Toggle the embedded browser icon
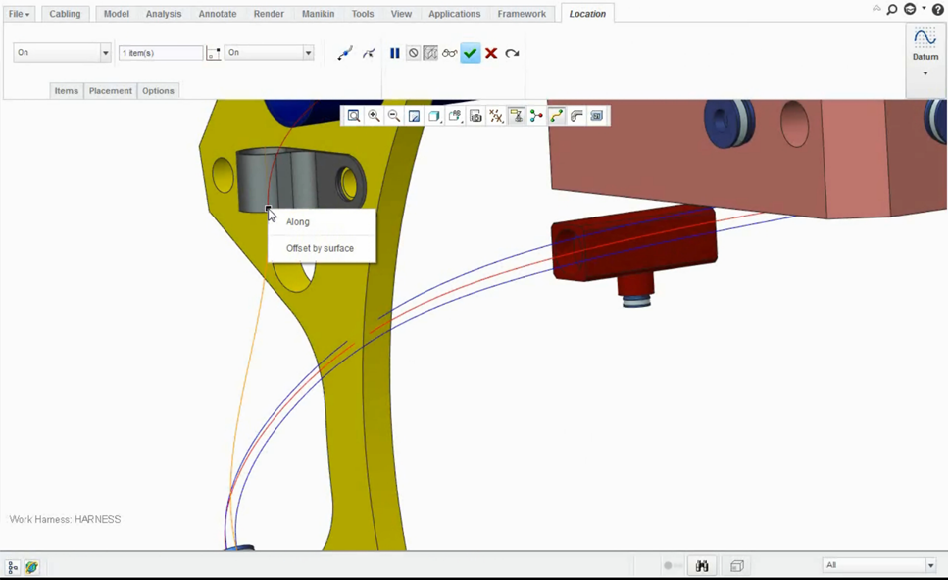The image size is (948, 582). [x=31, y=567]
